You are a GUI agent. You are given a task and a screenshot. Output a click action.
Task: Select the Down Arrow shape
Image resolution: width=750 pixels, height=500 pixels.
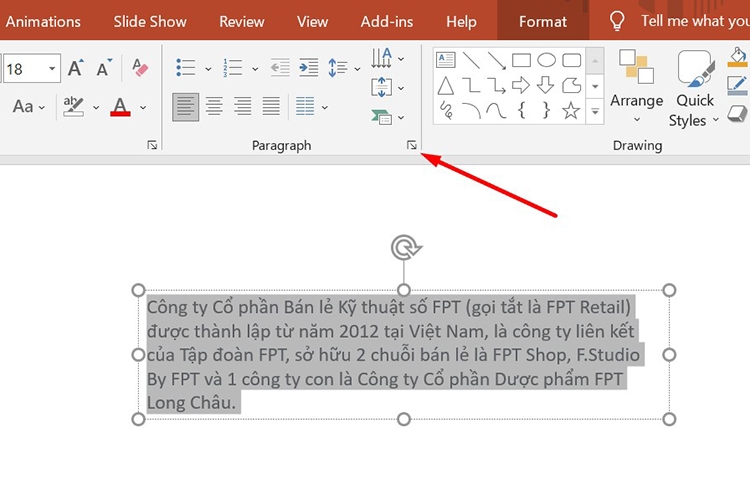point(546,86)
